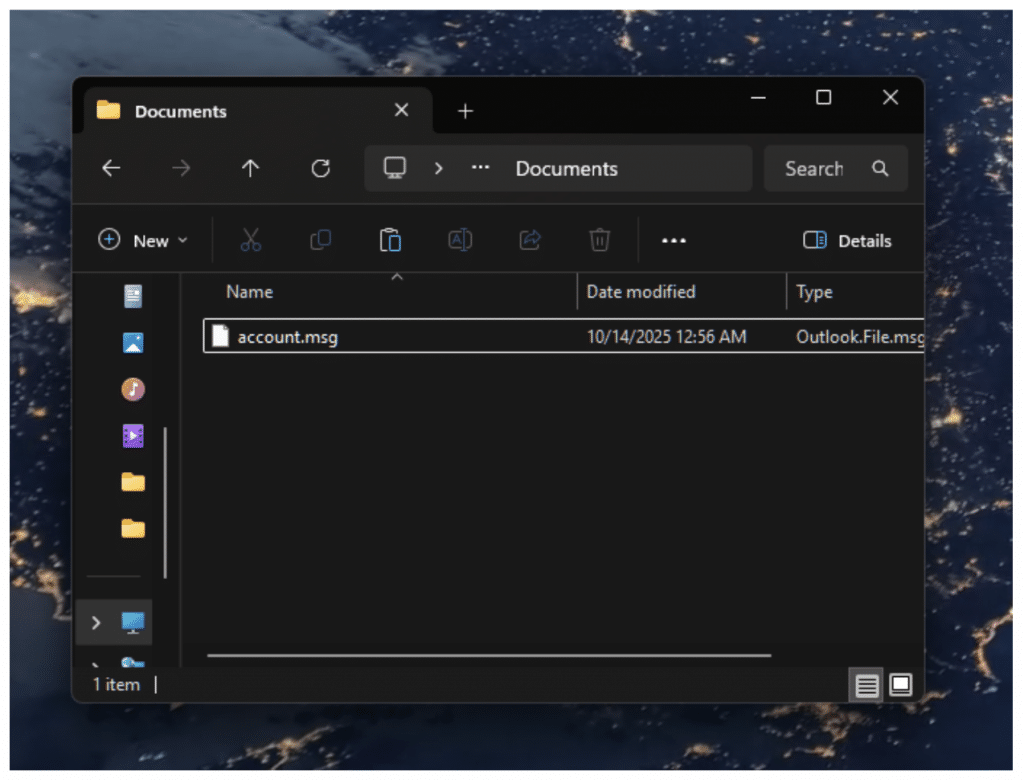Sort files by Date modified column
Image resolution: width=1024 pixels, height=780 pixels.
tap(641, 292)
